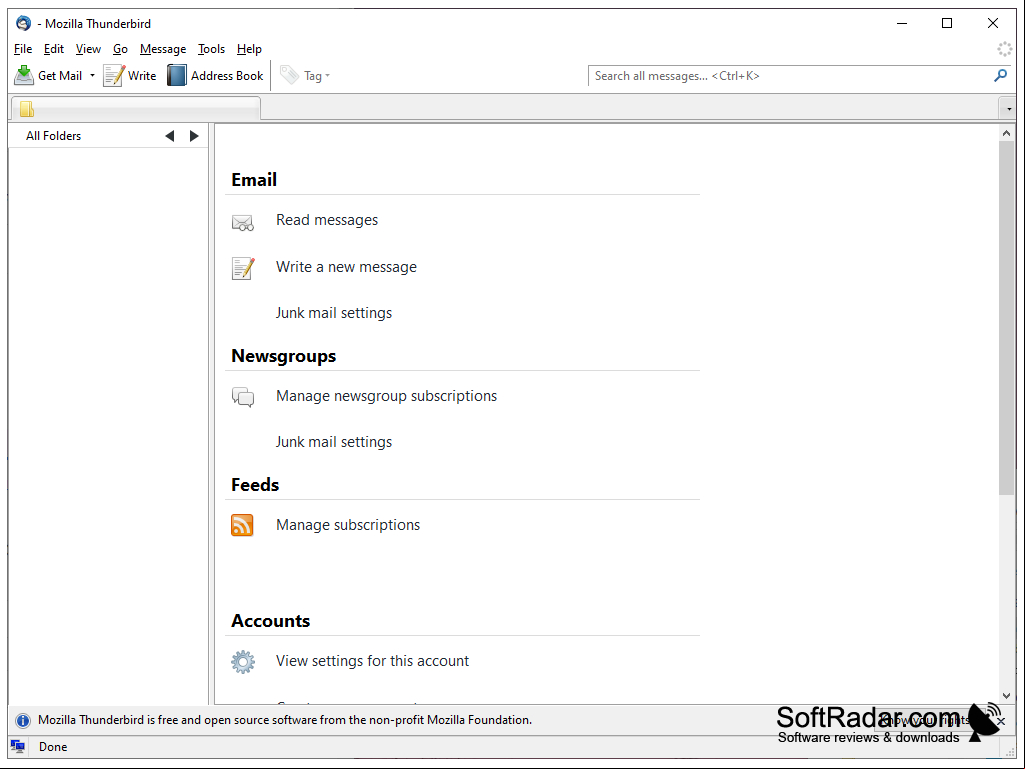Click the Get Mail toolbar button
The width and height of the screenshot is (1025, 769).
coord(48,76)
